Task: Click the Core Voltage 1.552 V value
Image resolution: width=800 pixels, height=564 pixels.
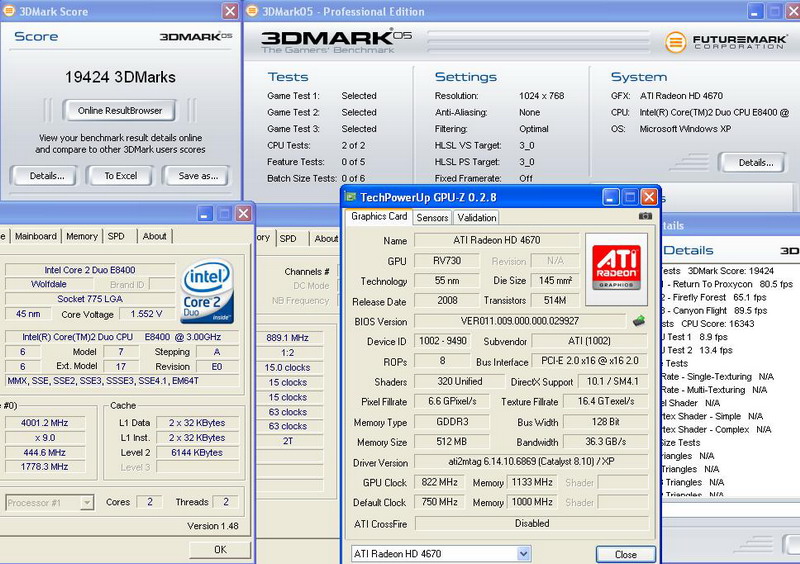Action: [146, 314]
